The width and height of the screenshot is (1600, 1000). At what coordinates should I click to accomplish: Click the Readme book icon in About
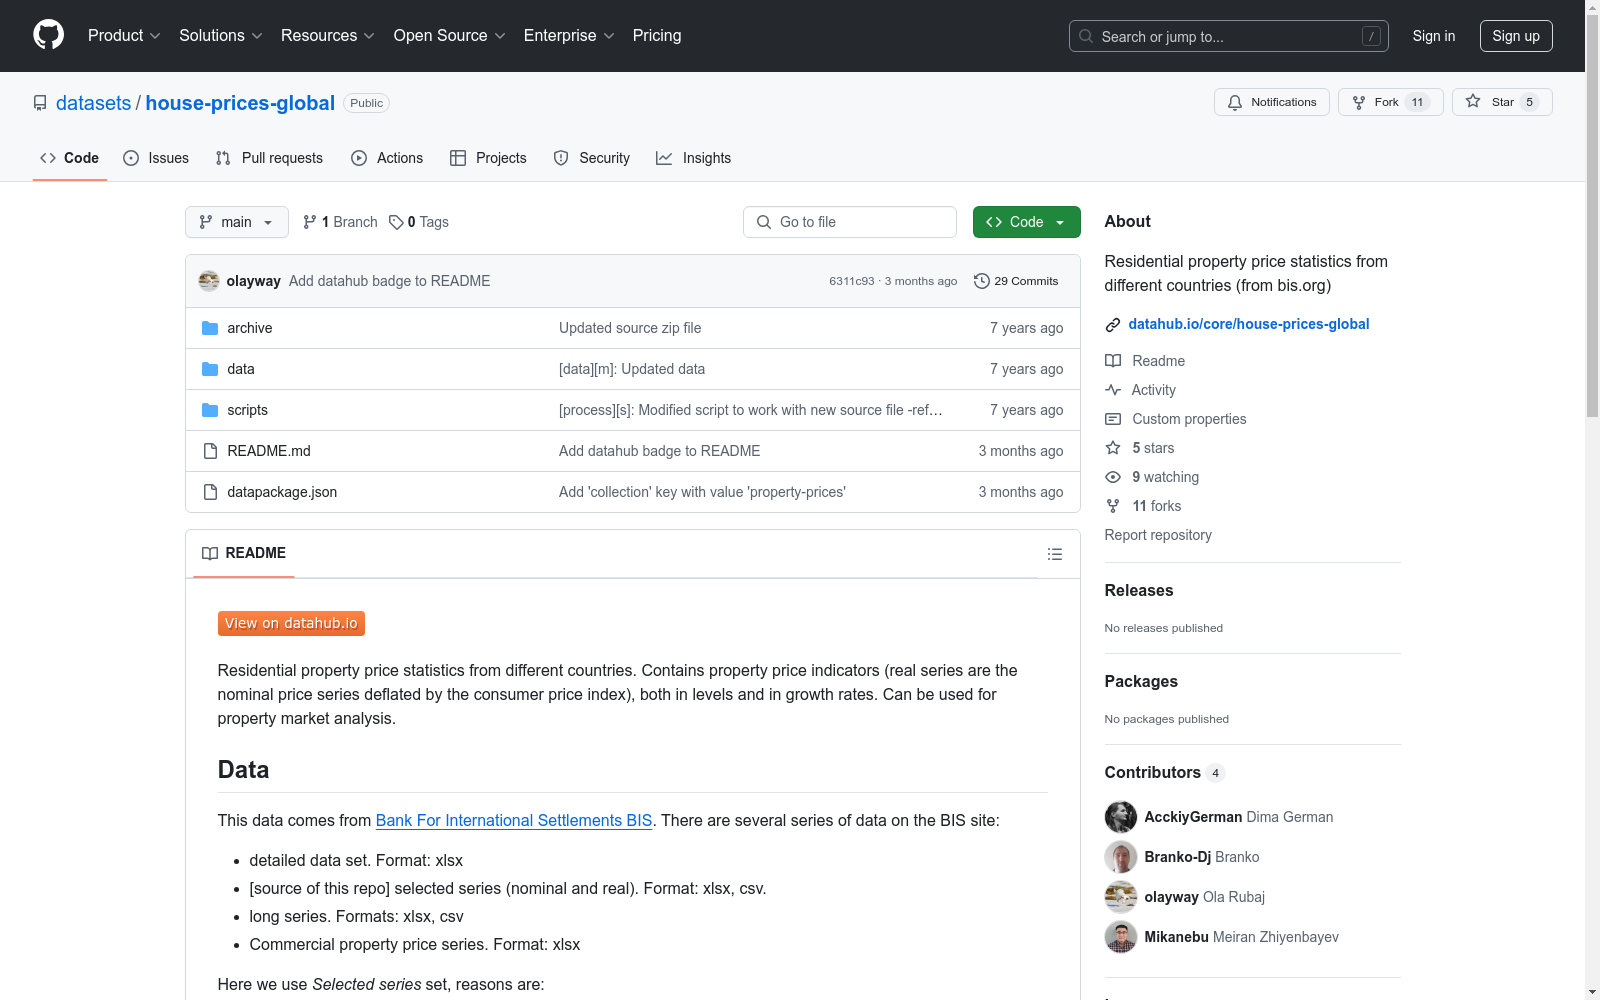[1113, 361]
